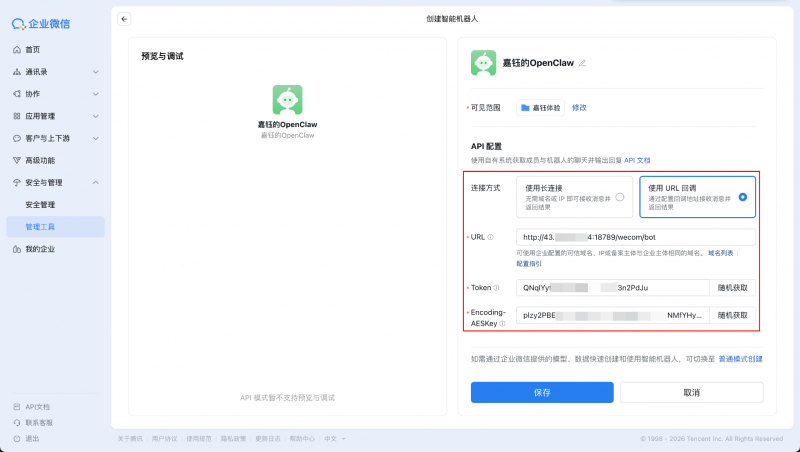The image size is (800, 452).
Task: Open 首页 from the sidebar
Action: click(x=33, y=49)
